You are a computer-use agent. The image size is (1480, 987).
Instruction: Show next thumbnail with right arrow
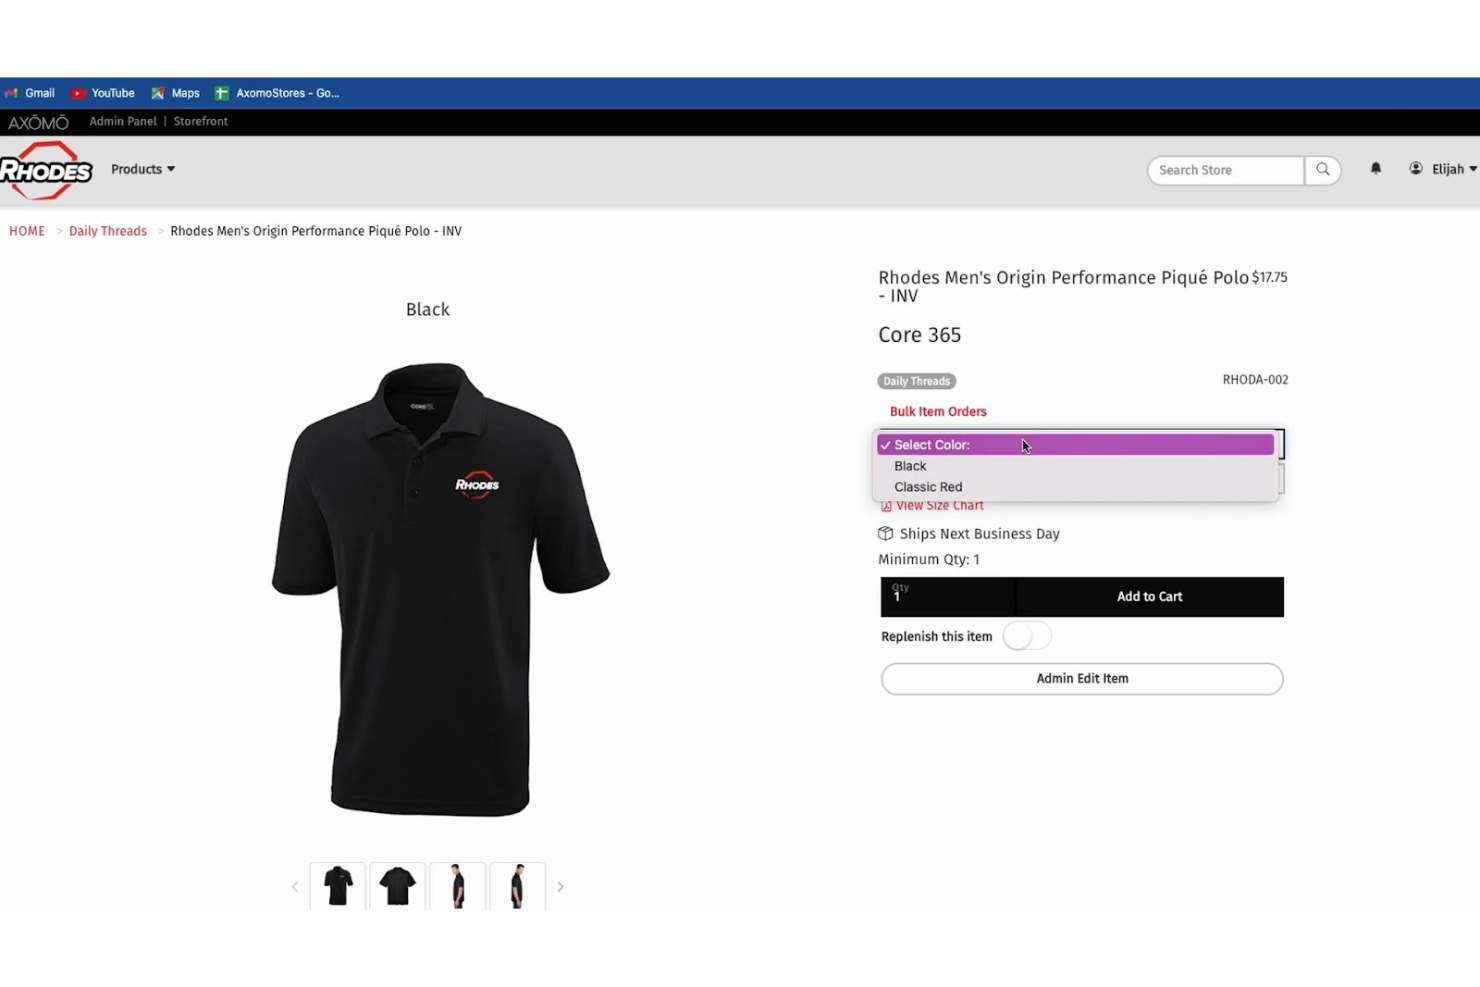pyautogui.click(x=560, y=887)
